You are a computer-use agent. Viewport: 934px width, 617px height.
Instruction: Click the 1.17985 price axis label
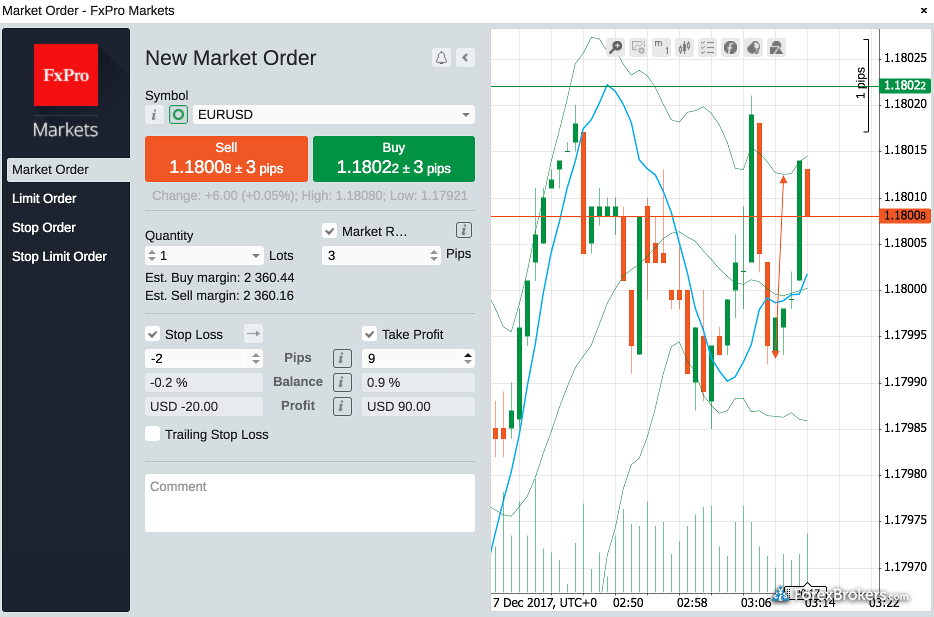[x=905, y=428]
